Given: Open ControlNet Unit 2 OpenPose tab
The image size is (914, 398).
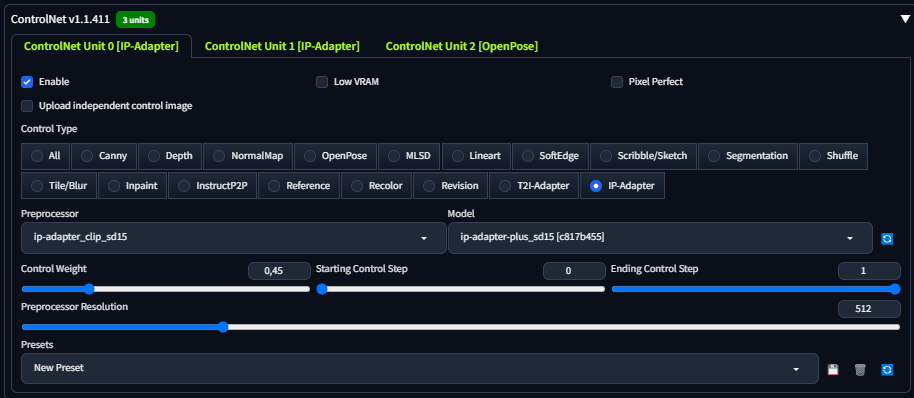Looking at the screenshot, I should tap(462, 47).
